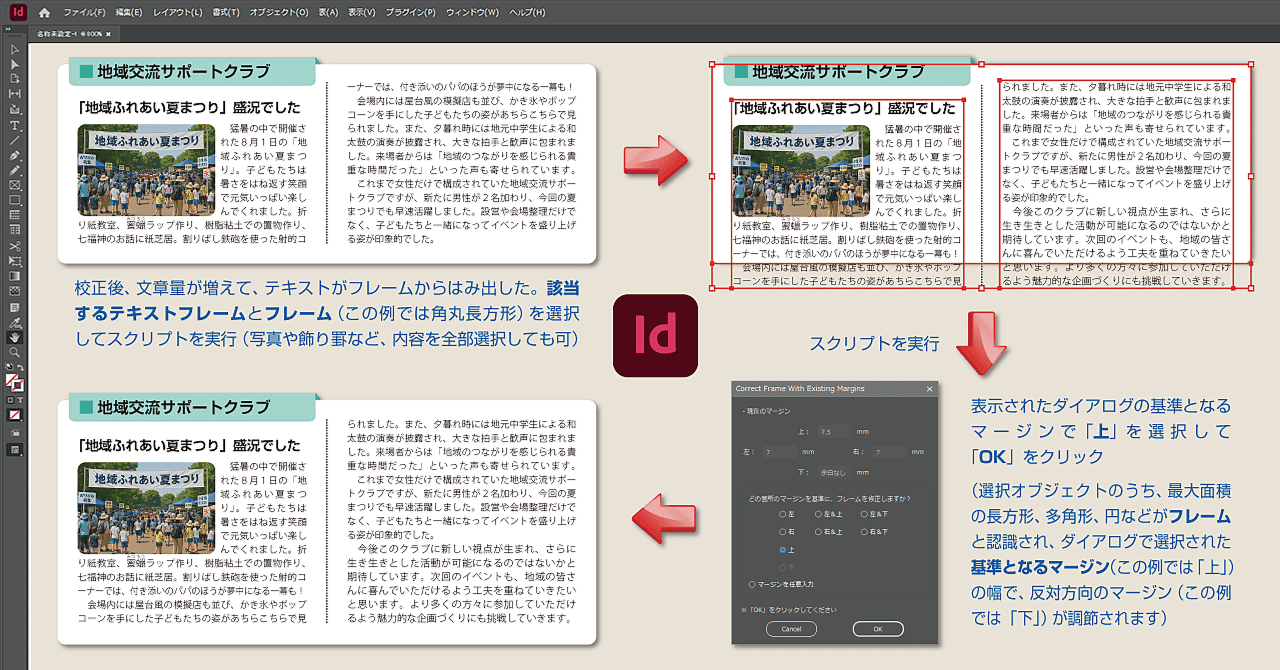
Task: Select the 上 radio button in the dialog
Action: point(782,549)
